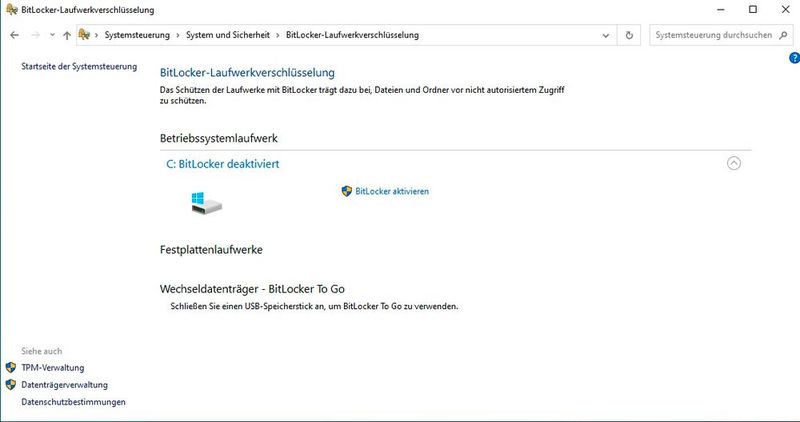This screenshot has width=800, height=422.
Task: Click BitLocker-Laufwerkverschlüsselung breadcrumb
Action: click(x=352, y=35)
